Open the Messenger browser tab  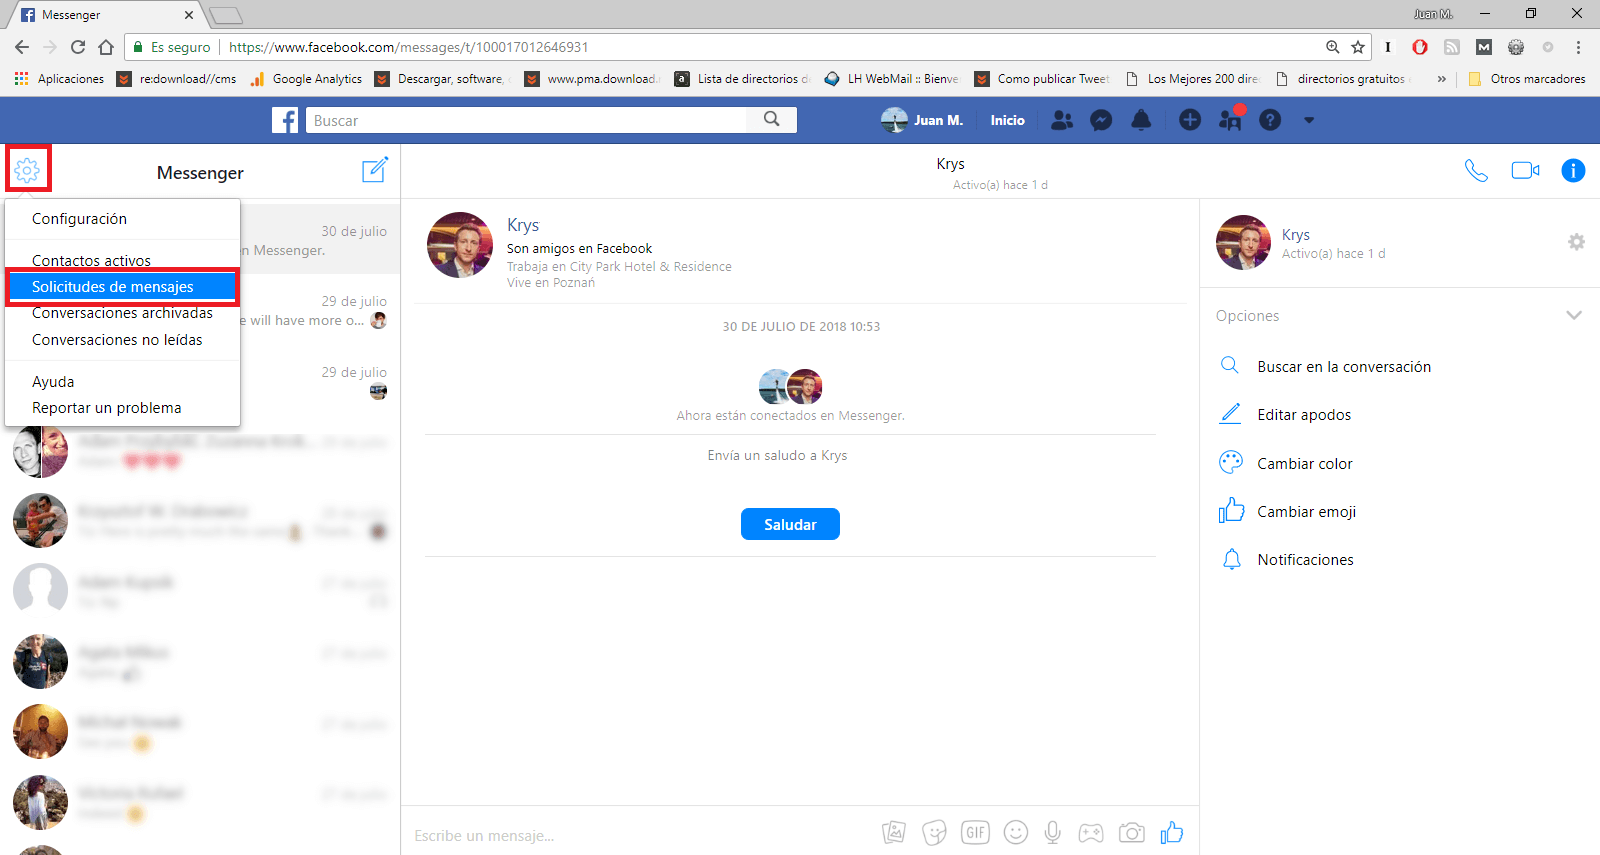[x=105, y=15]
